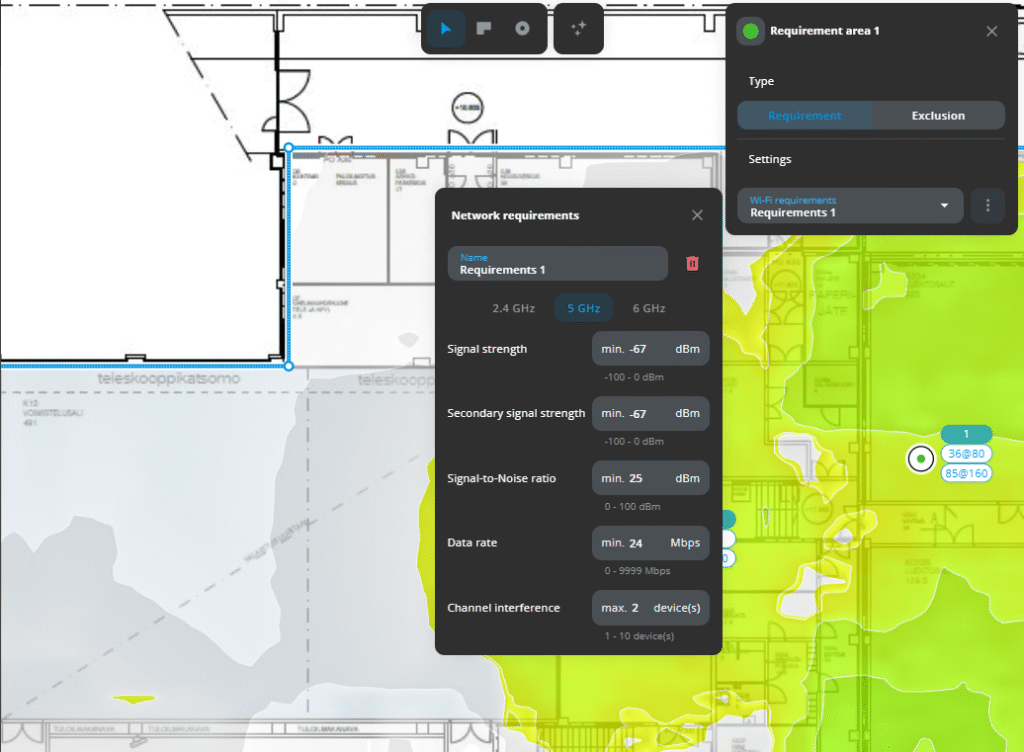1024x752 pixels.
Task: Click the Channel interference max devices field
Action: tap(650, 608)
